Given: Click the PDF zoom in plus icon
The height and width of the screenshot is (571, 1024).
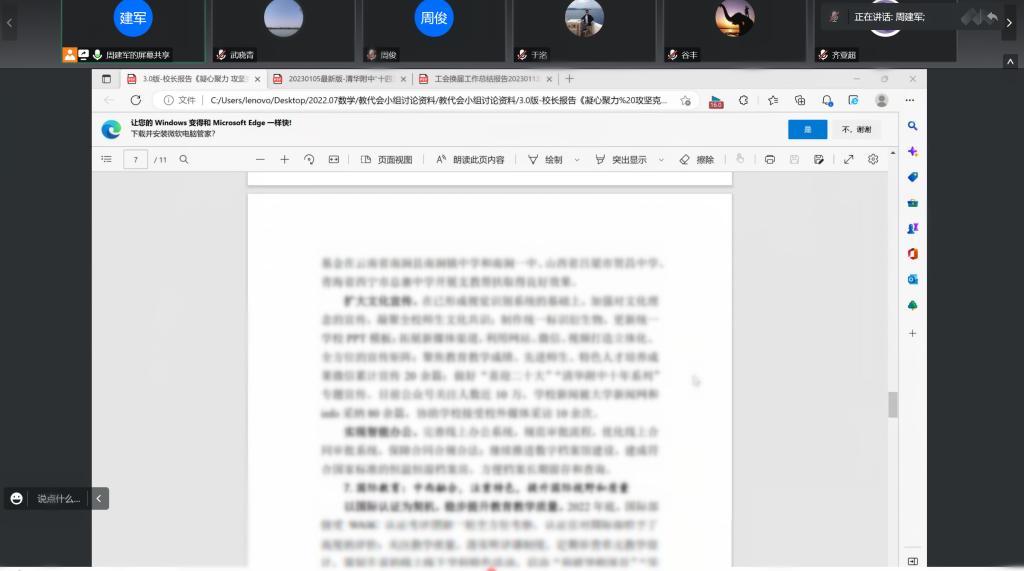Looking at the screenshot, I should pos(284,159).
